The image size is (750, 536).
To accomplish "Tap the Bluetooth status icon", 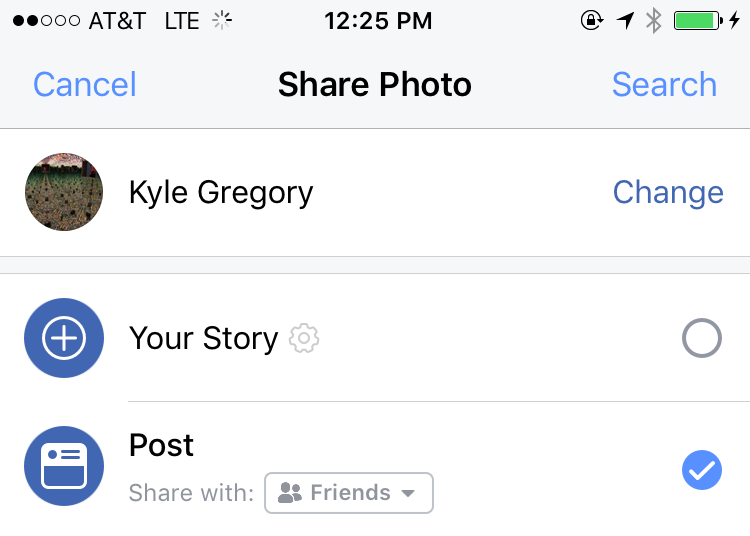I will point(654,21).
